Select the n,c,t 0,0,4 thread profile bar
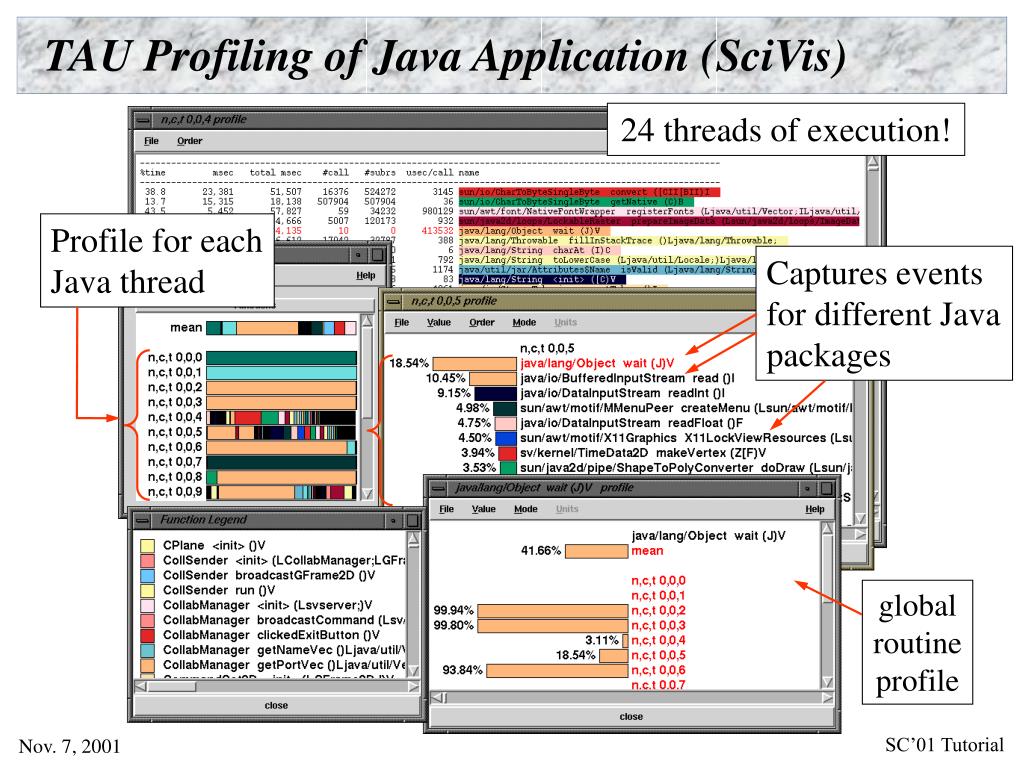This screenshot has height=768, width=1024. 281,417
